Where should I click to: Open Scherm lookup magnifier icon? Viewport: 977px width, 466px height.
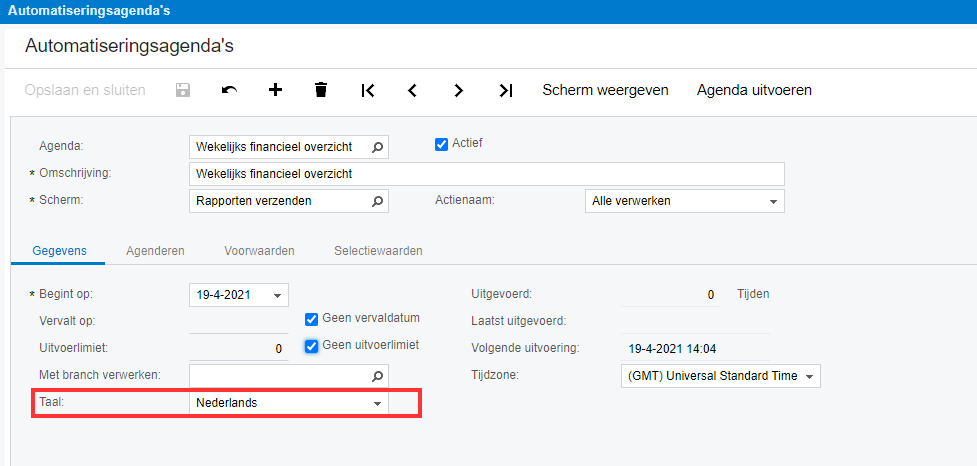coord(377,201)
